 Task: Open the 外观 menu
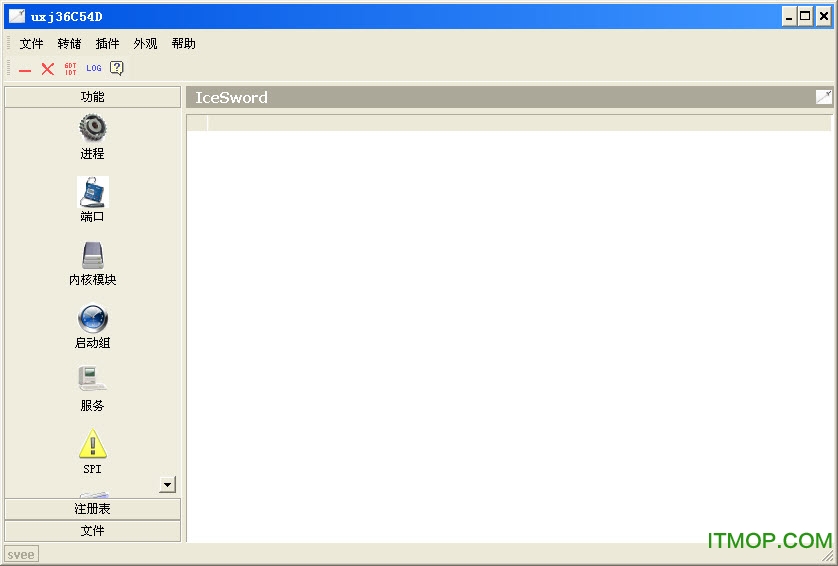pyautogui.click(x=145, y=43)
